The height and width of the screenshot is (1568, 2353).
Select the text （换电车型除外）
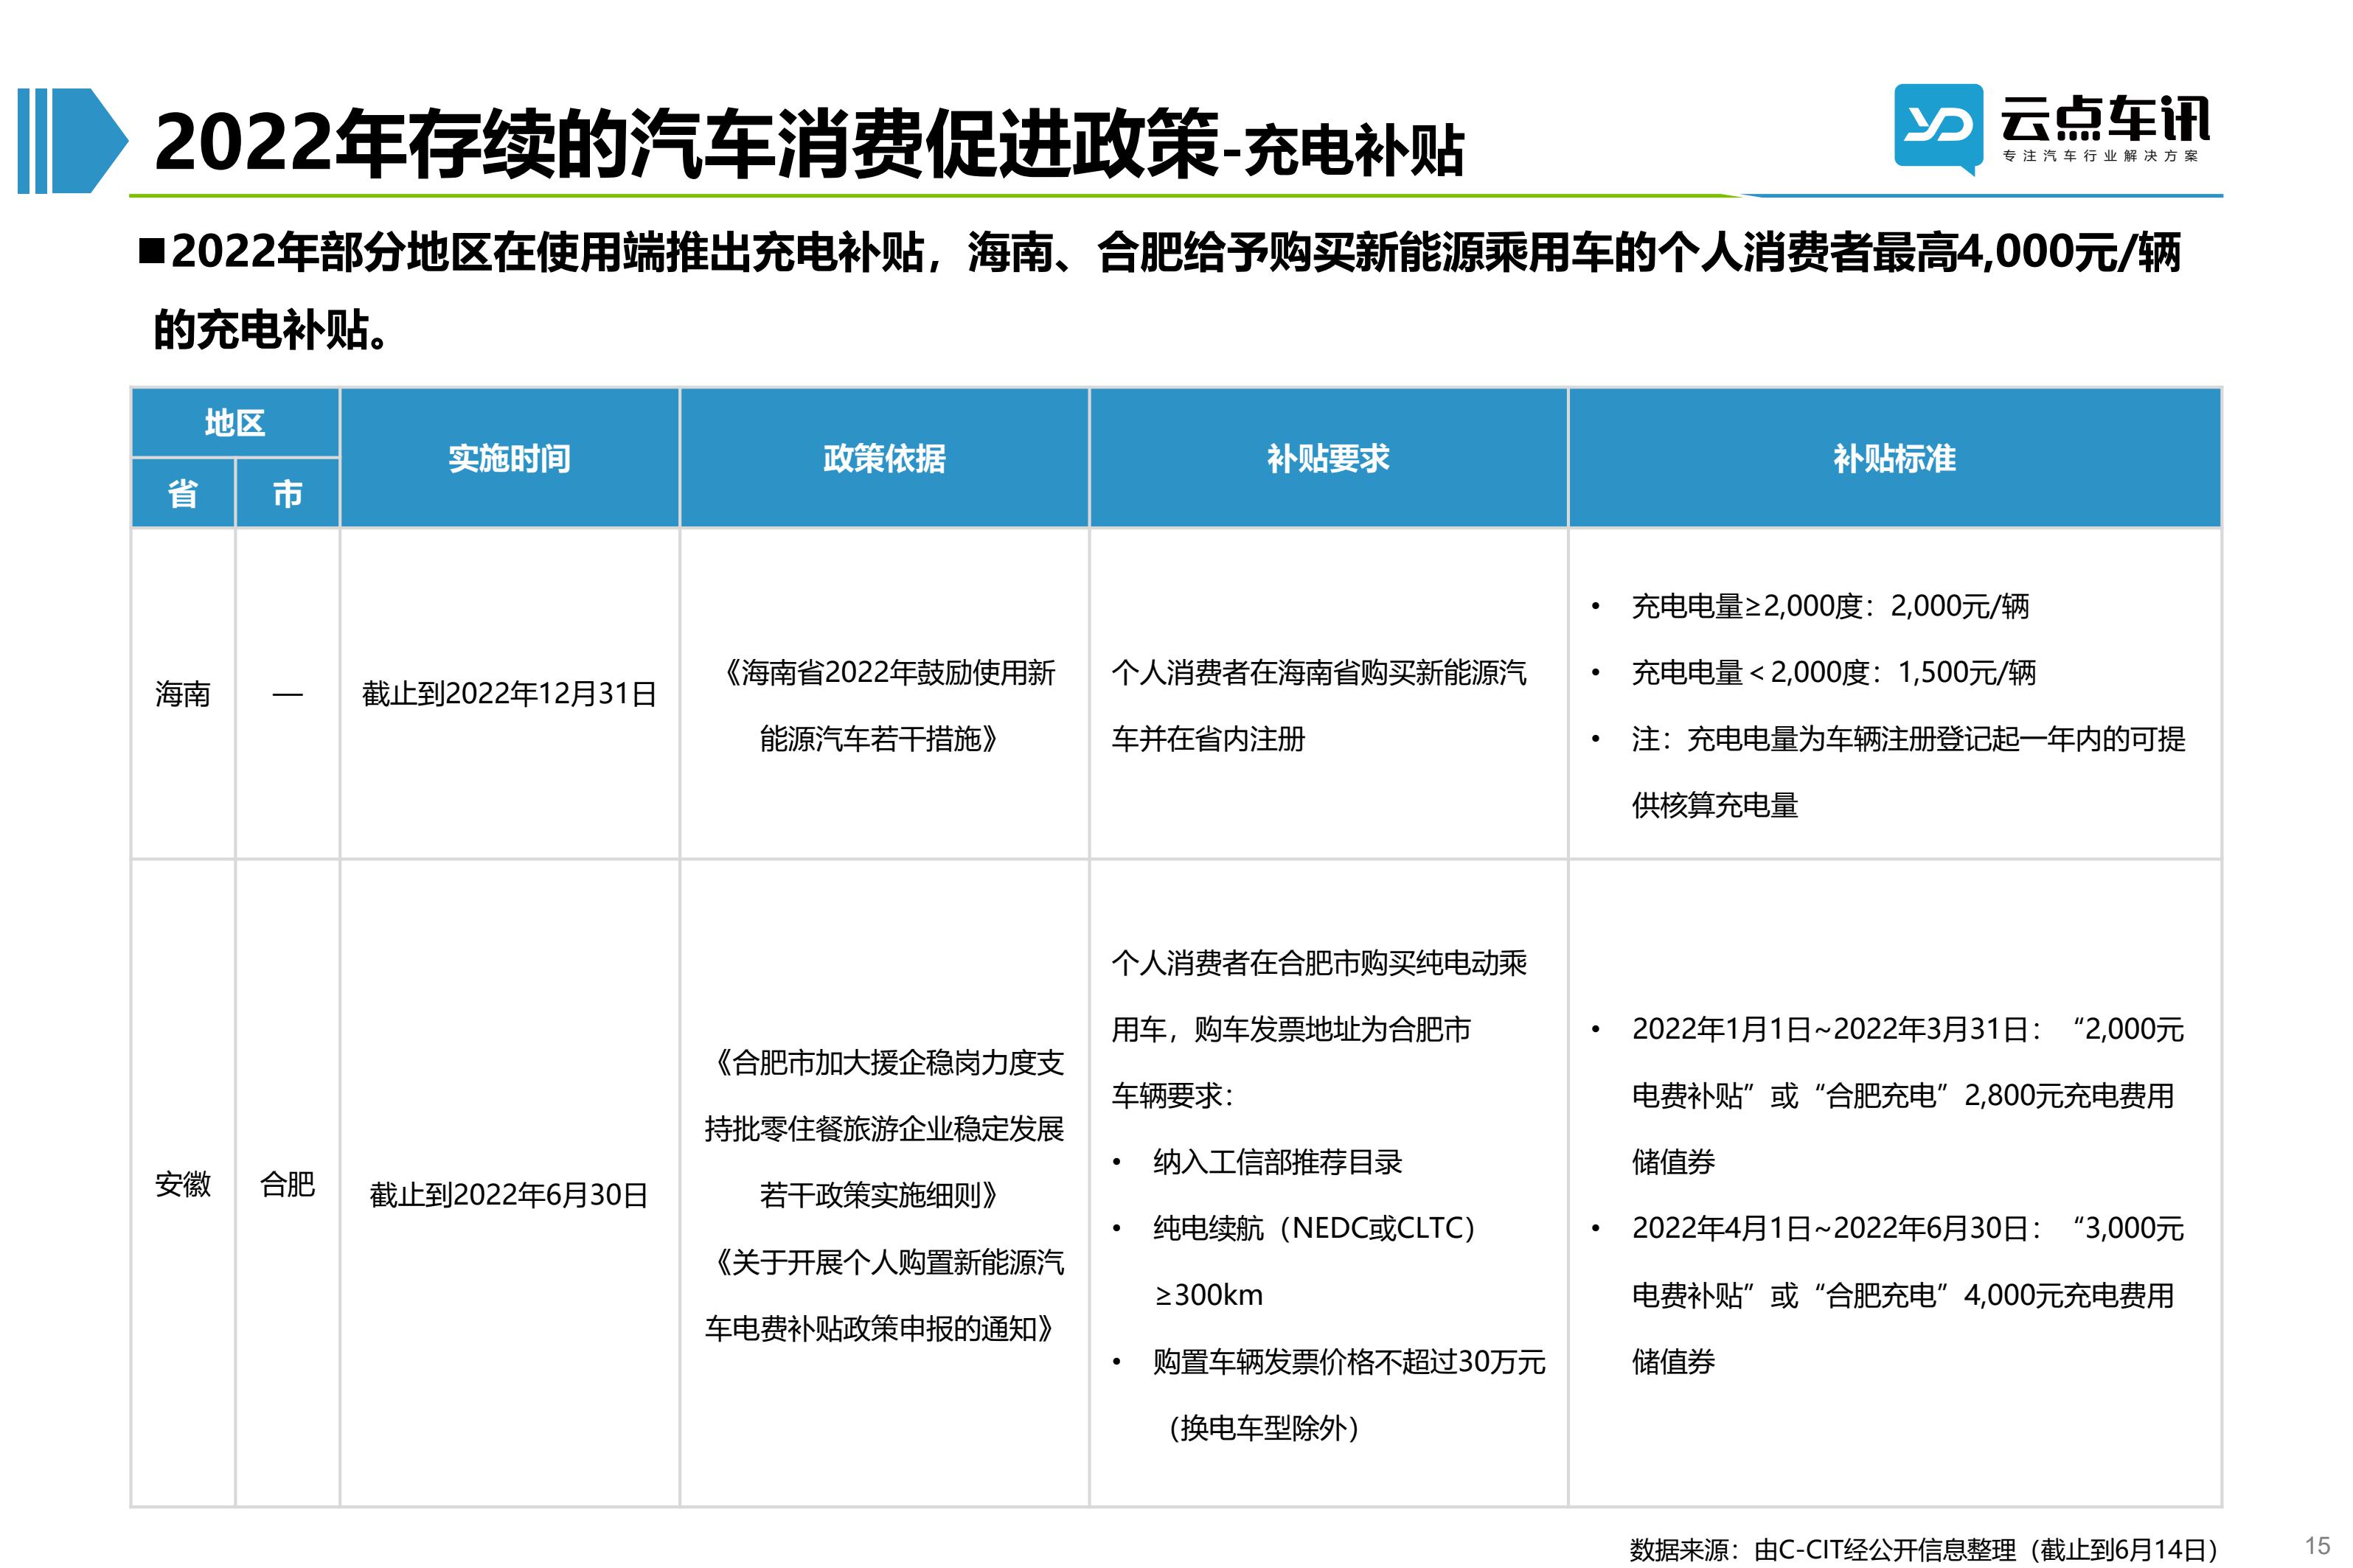pos(1263,1427)
